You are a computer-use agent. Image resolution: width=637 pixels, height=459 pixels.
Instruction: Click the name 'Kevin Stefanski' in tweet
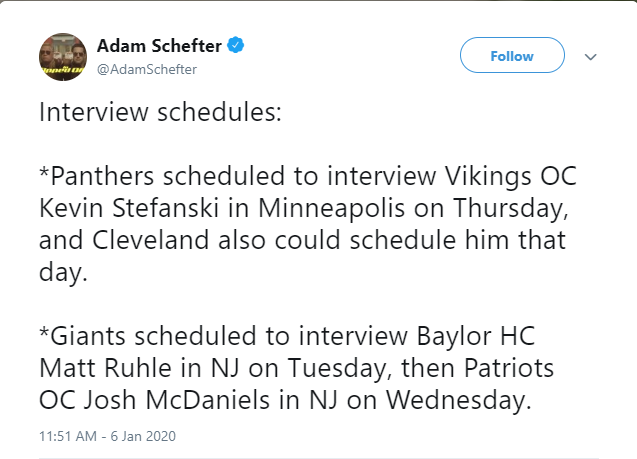coord(129,208)
